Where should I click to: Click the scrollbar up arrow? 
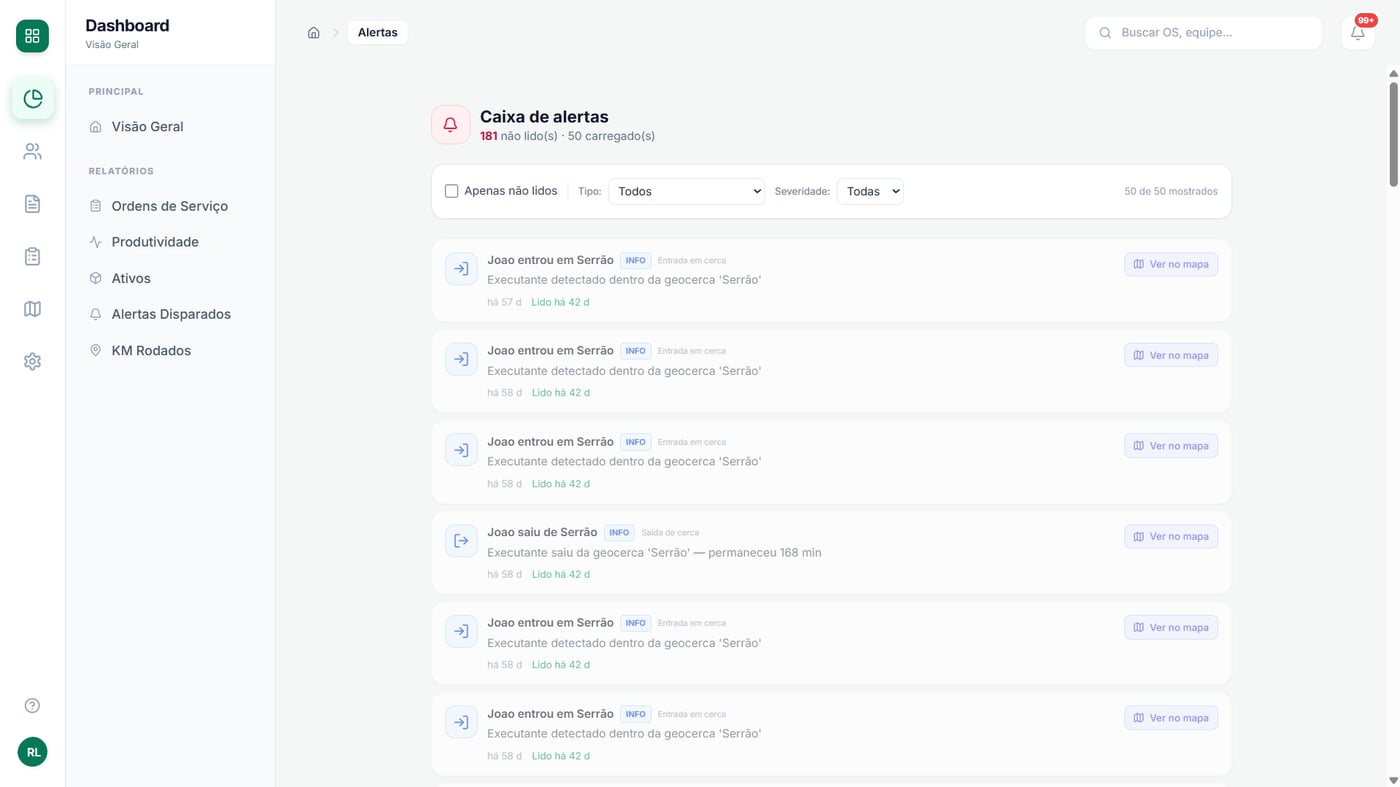[x=1393, y=74]
